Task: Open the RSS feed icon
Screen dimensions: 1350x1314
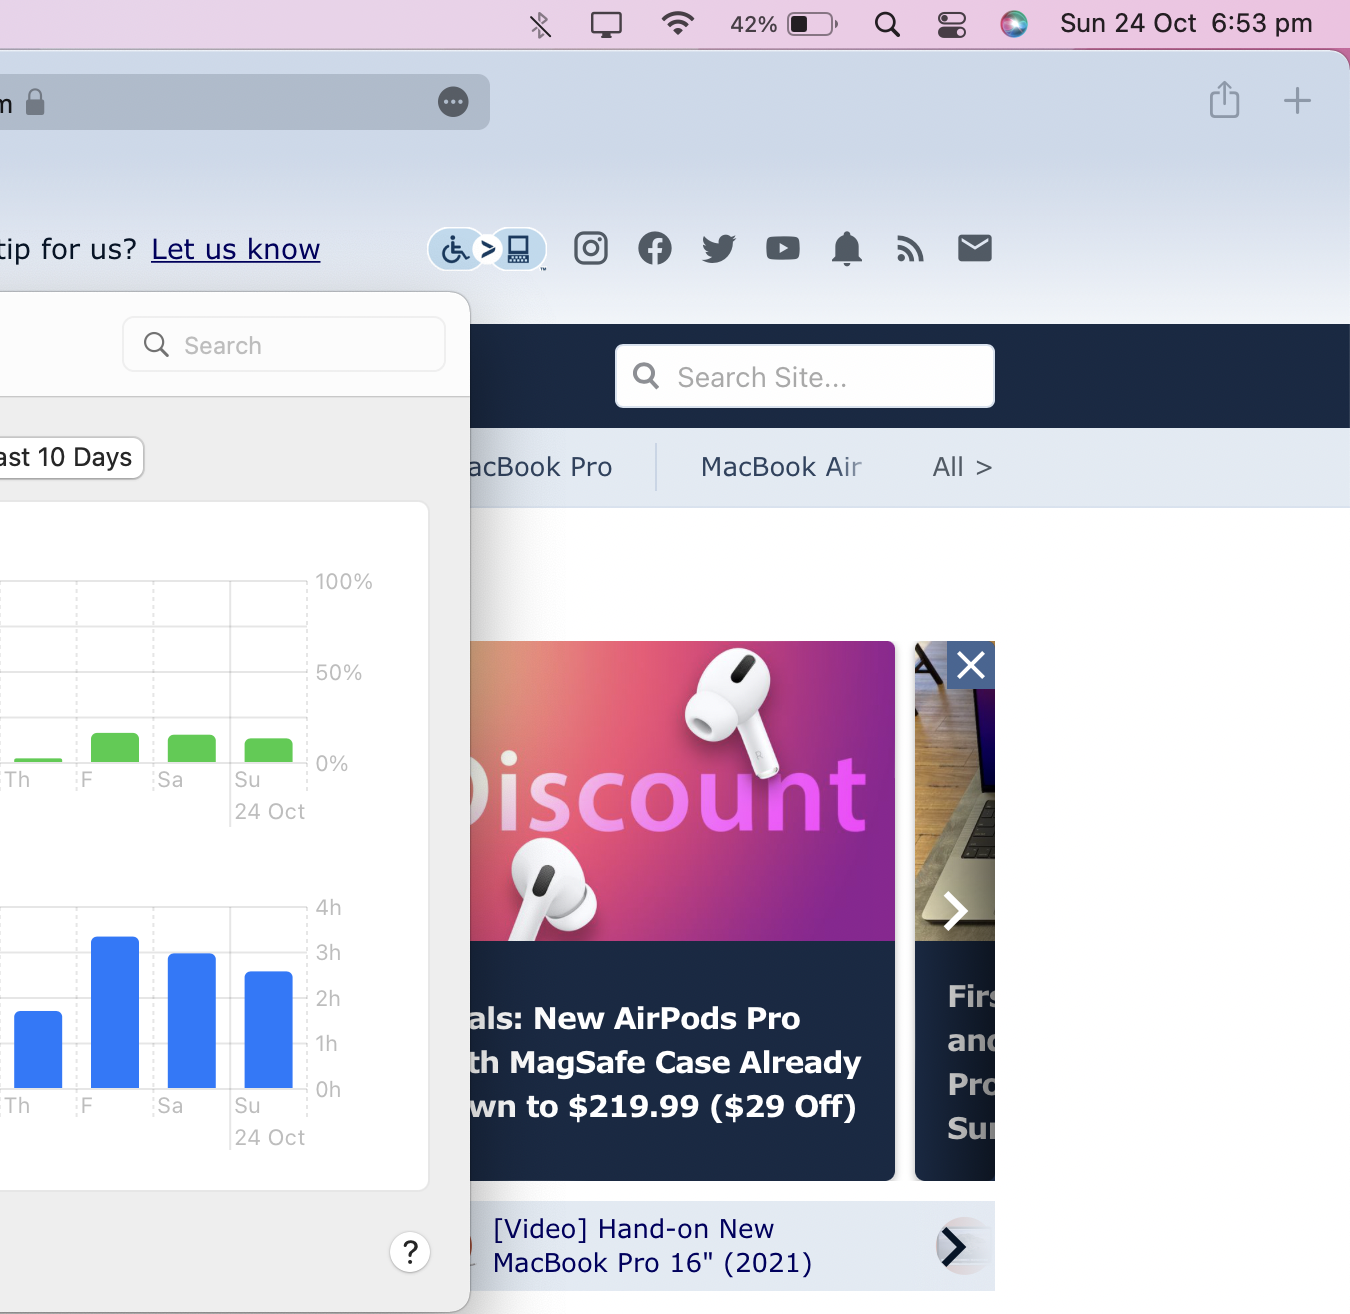Action: 911,249
